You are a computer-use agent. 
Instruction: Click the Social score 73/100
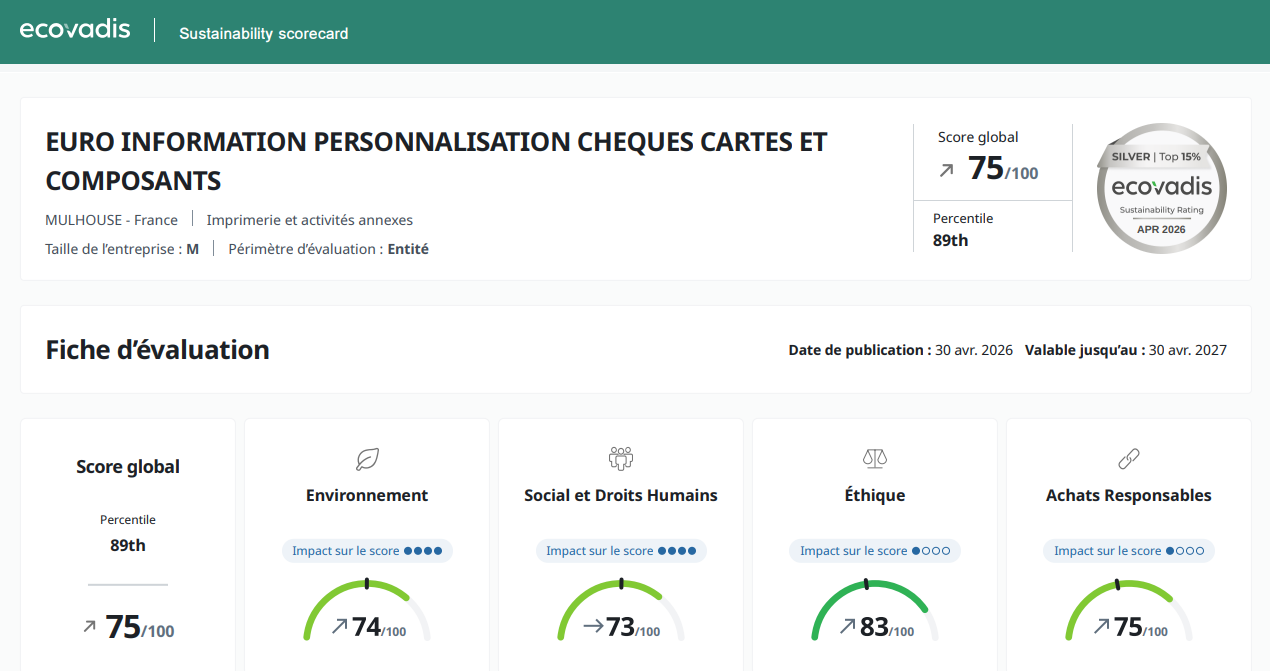(x=633, y=627)
